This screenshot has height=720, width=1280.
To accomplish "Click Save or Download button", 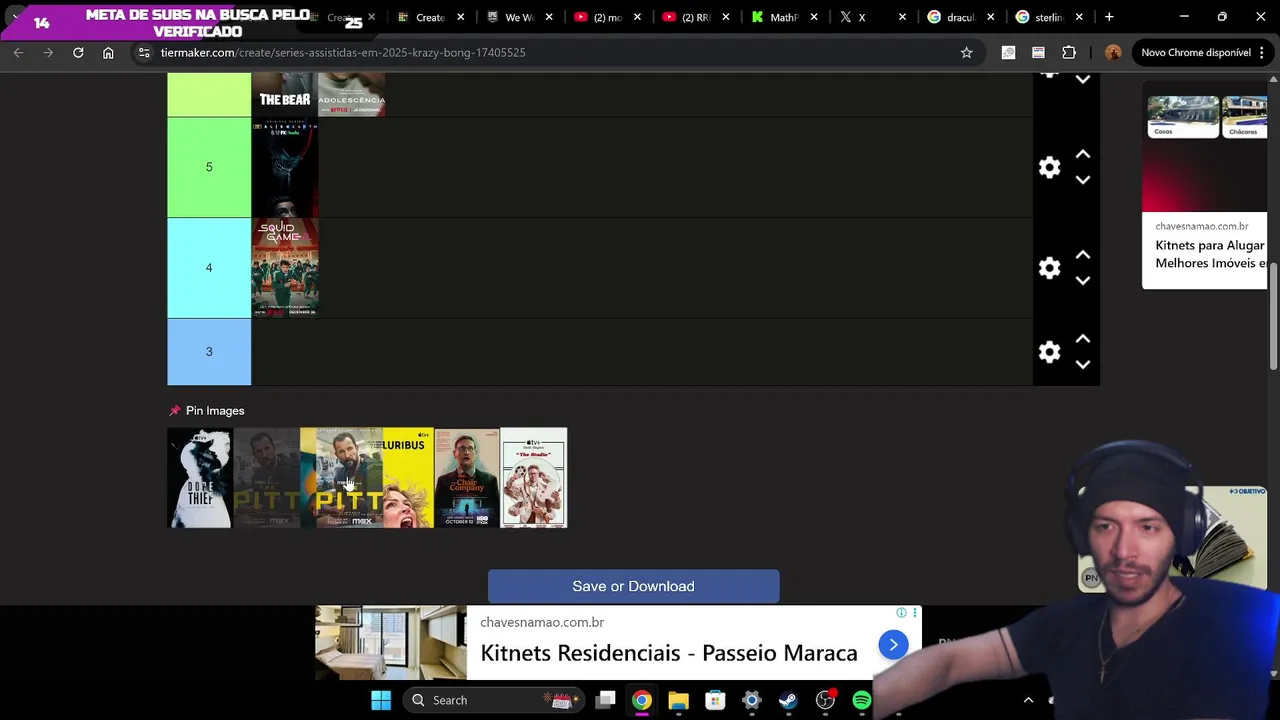I will (x=633, y=586).
